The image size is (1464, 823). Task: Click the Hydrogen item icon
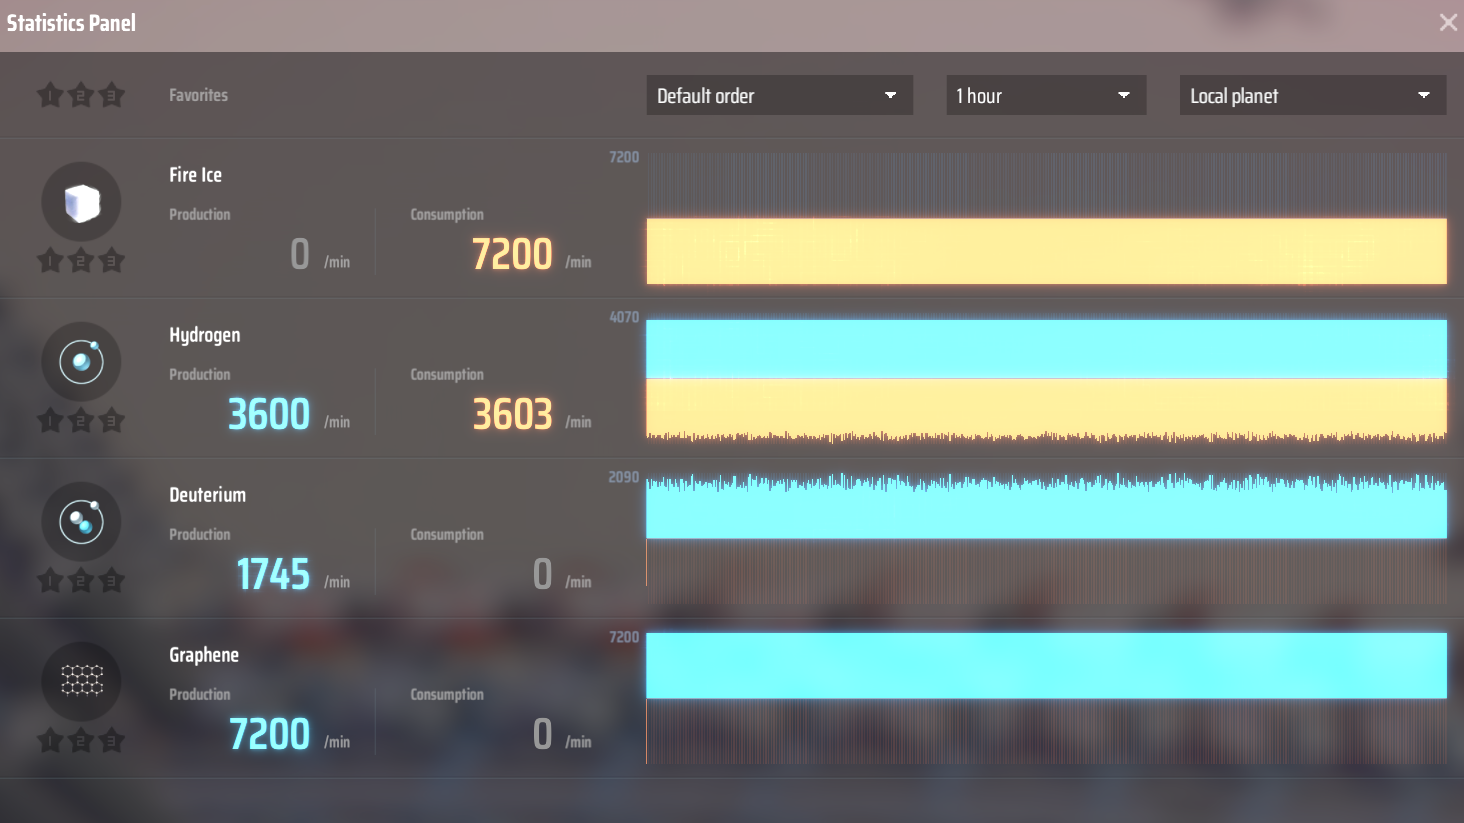(81, 362)
